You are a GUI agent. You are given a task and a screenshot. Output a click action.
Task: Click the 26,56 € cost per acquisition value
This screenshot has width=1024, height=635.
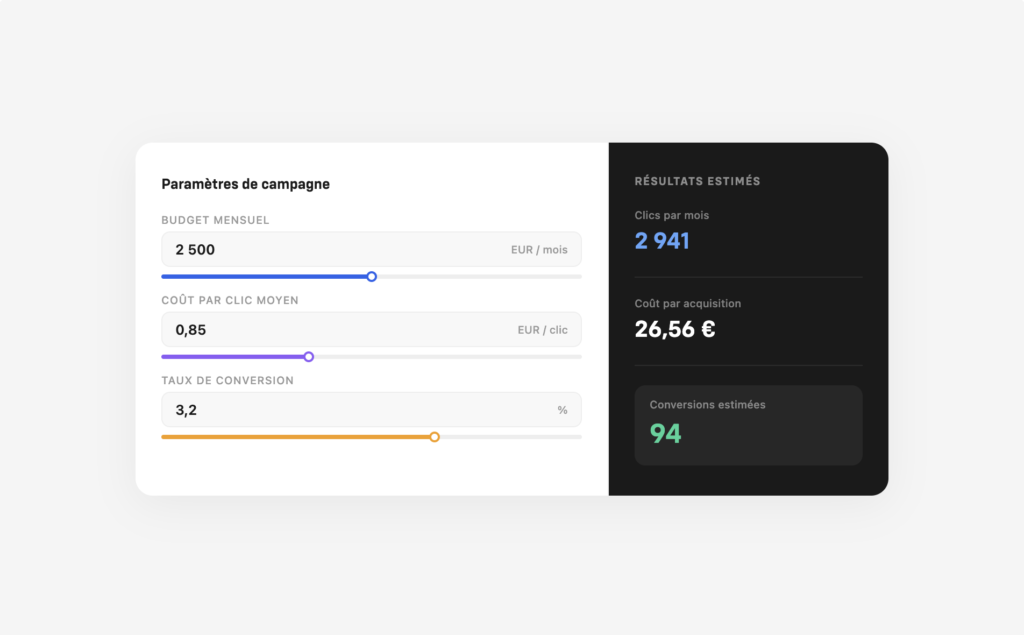point(675,329)
